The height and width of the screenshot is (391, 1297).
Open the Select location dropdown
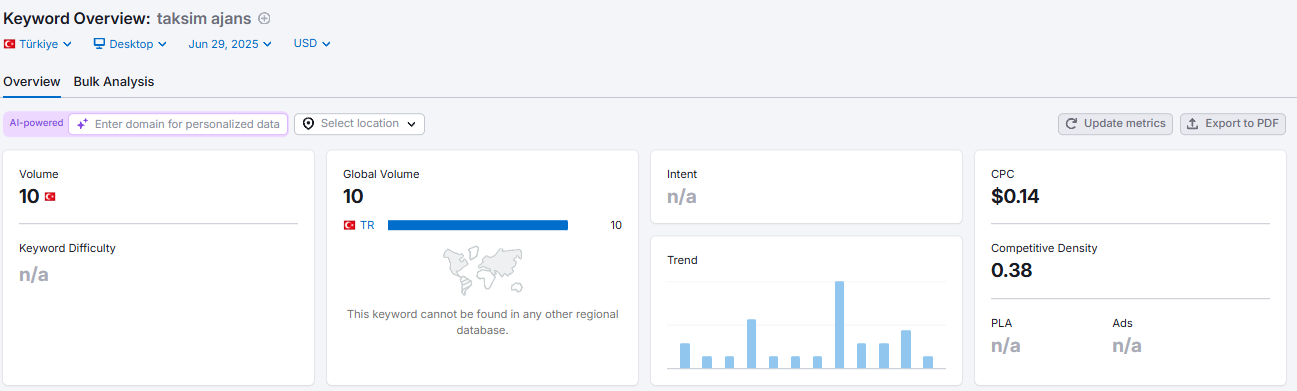(359, 124)
